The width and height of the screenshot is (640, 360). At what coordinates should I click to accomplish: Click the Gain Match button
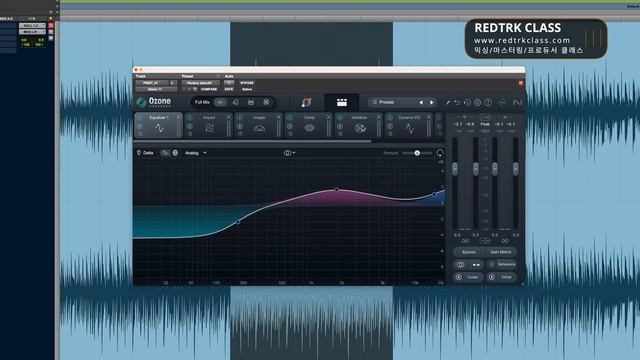pos(501,252)
